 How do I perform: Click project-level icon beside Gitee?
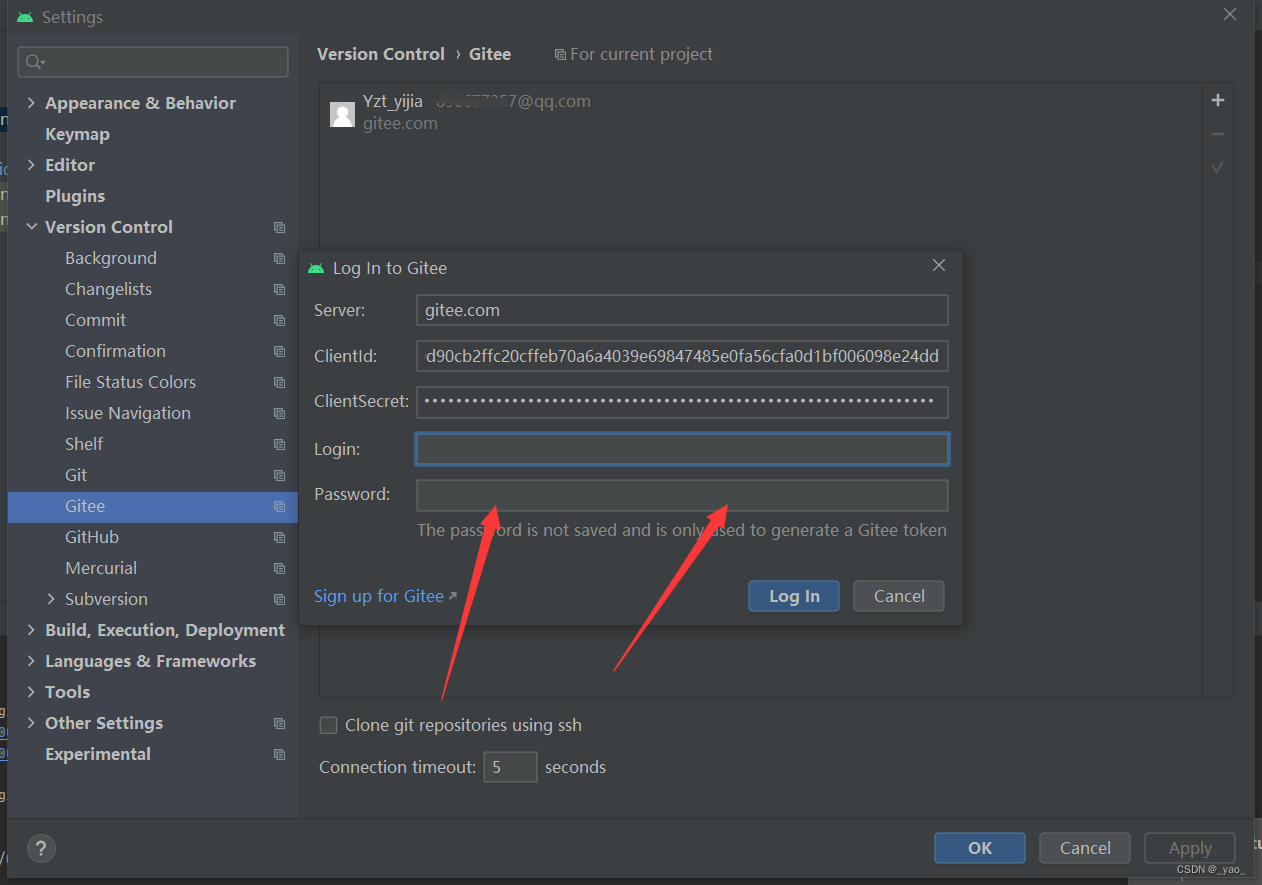point(279,506)
